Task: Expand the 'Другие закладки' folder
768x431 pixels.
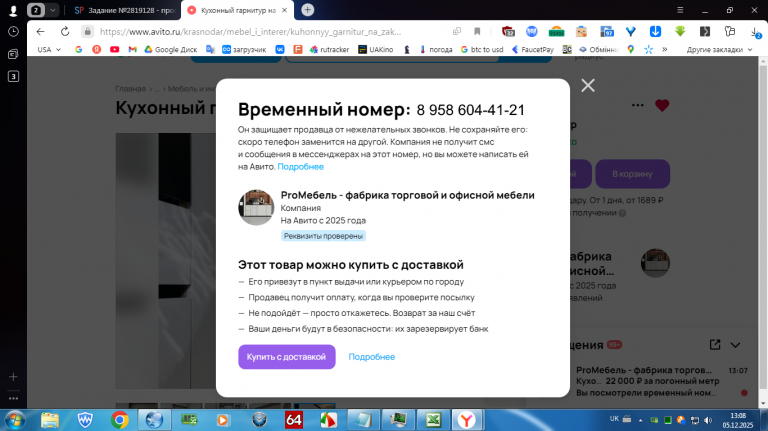Action: coord(719,49)
